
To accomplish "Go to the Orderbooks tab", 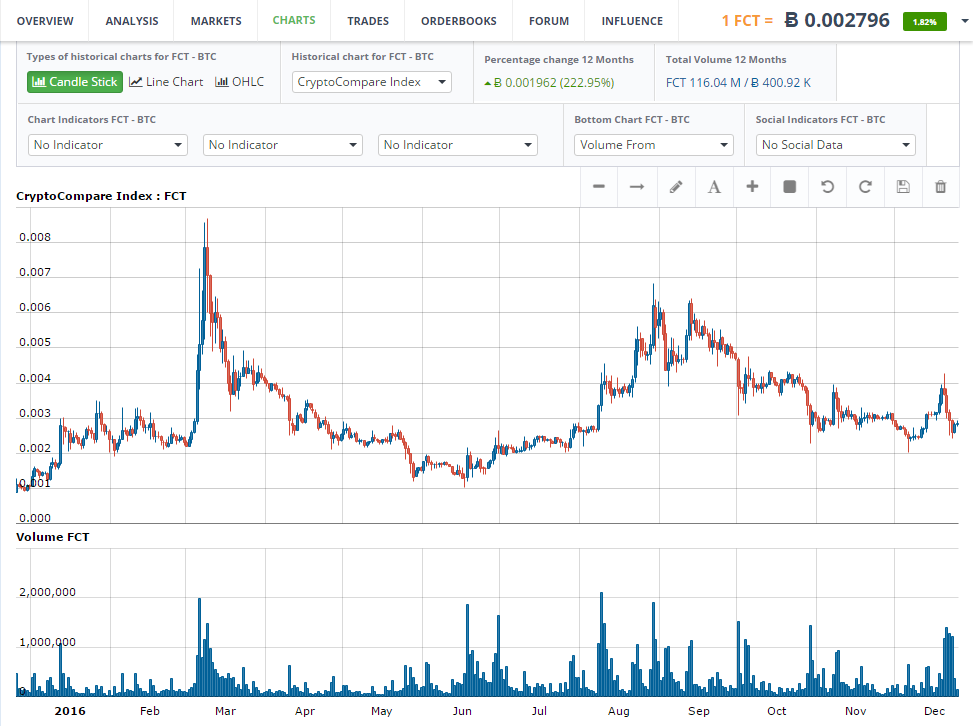I will click(458, 20).
